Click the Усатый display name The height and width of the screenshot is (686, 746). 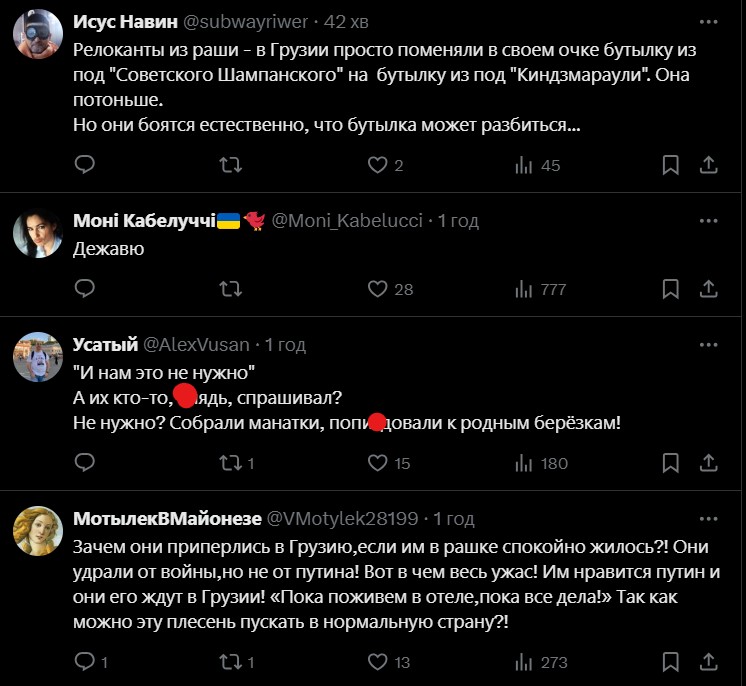(x=105, y=344)
